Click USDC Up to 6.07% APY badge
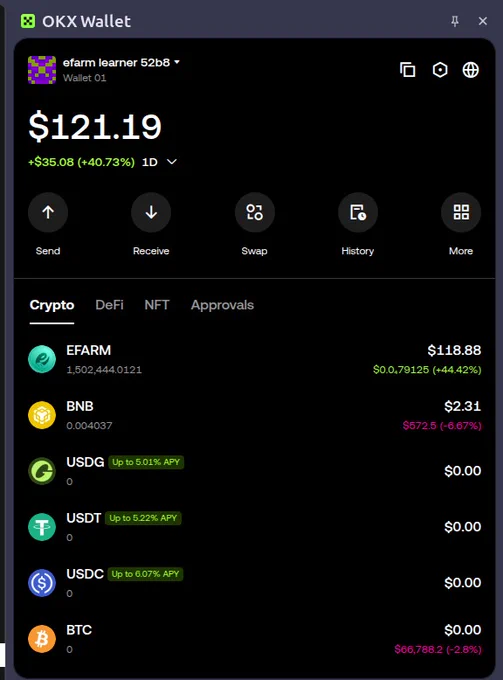Viewport: 503px width, 680px height. click(145, 574)
